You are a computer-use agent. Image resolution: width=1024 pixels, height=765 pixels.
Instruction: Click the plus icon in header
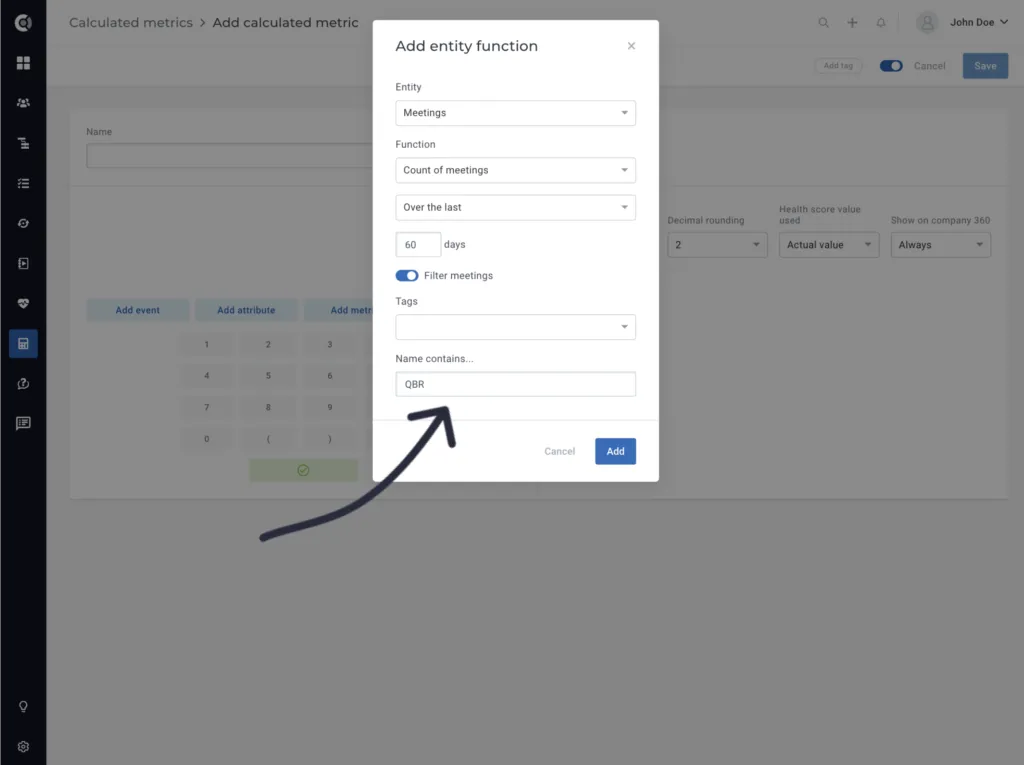852,23
